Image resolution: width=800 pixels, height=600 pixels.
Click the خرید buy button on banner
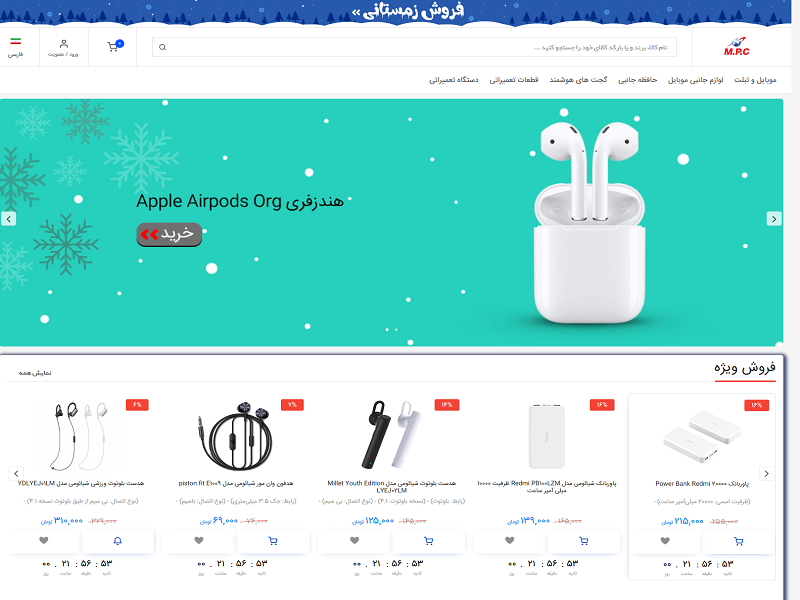tap(169, 234)
